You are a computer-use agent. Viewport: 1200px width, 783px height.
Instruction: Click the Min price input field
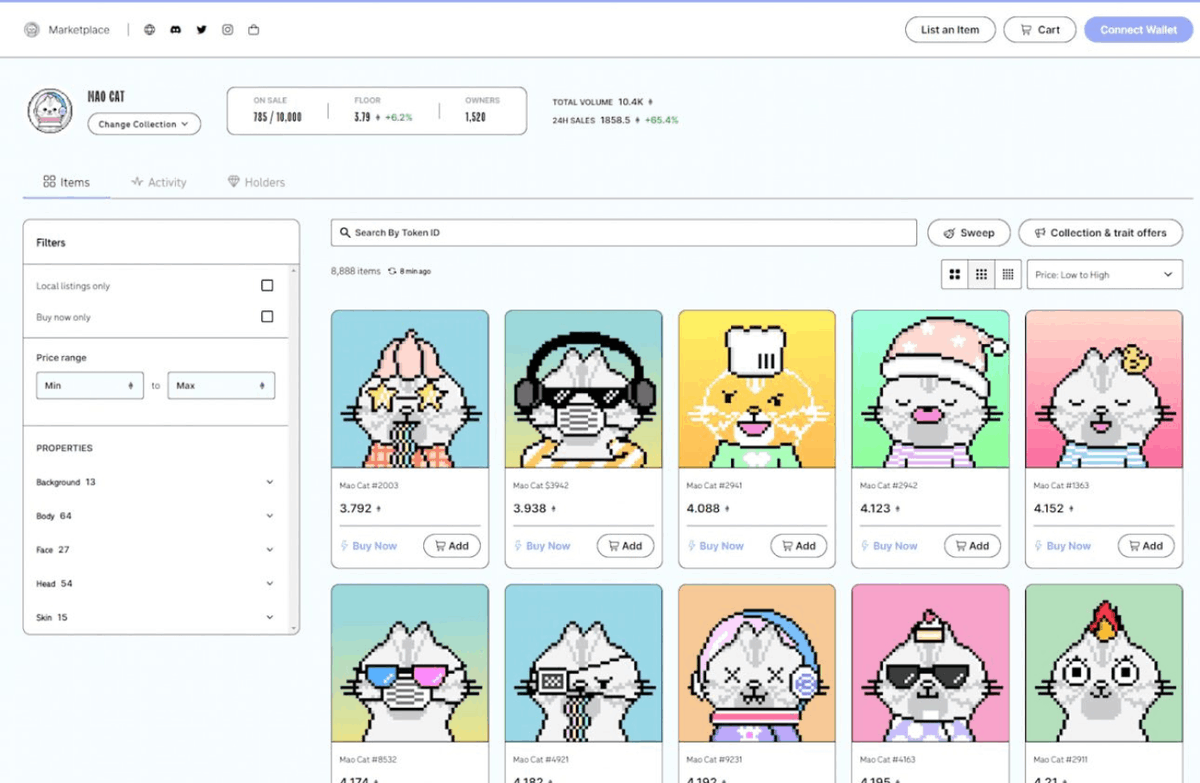click(x=90, y=386)
